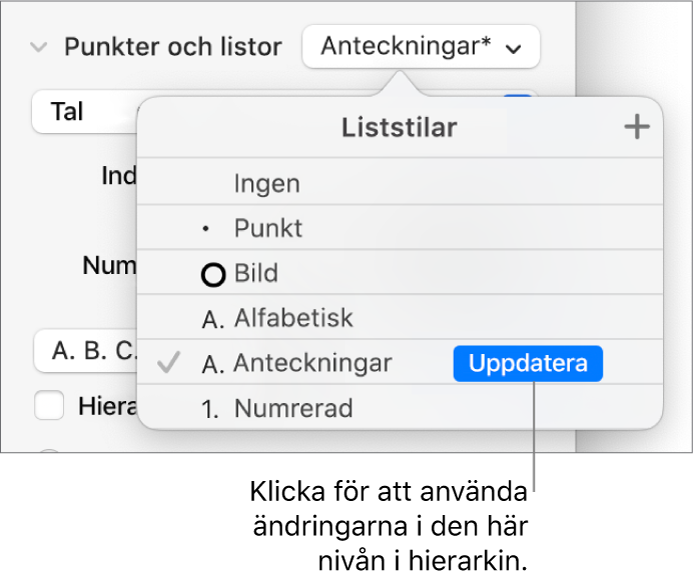Toggle the Hierarkiska checkbox
The height and width of the screenshot is (587, 694).
point(49,405)
